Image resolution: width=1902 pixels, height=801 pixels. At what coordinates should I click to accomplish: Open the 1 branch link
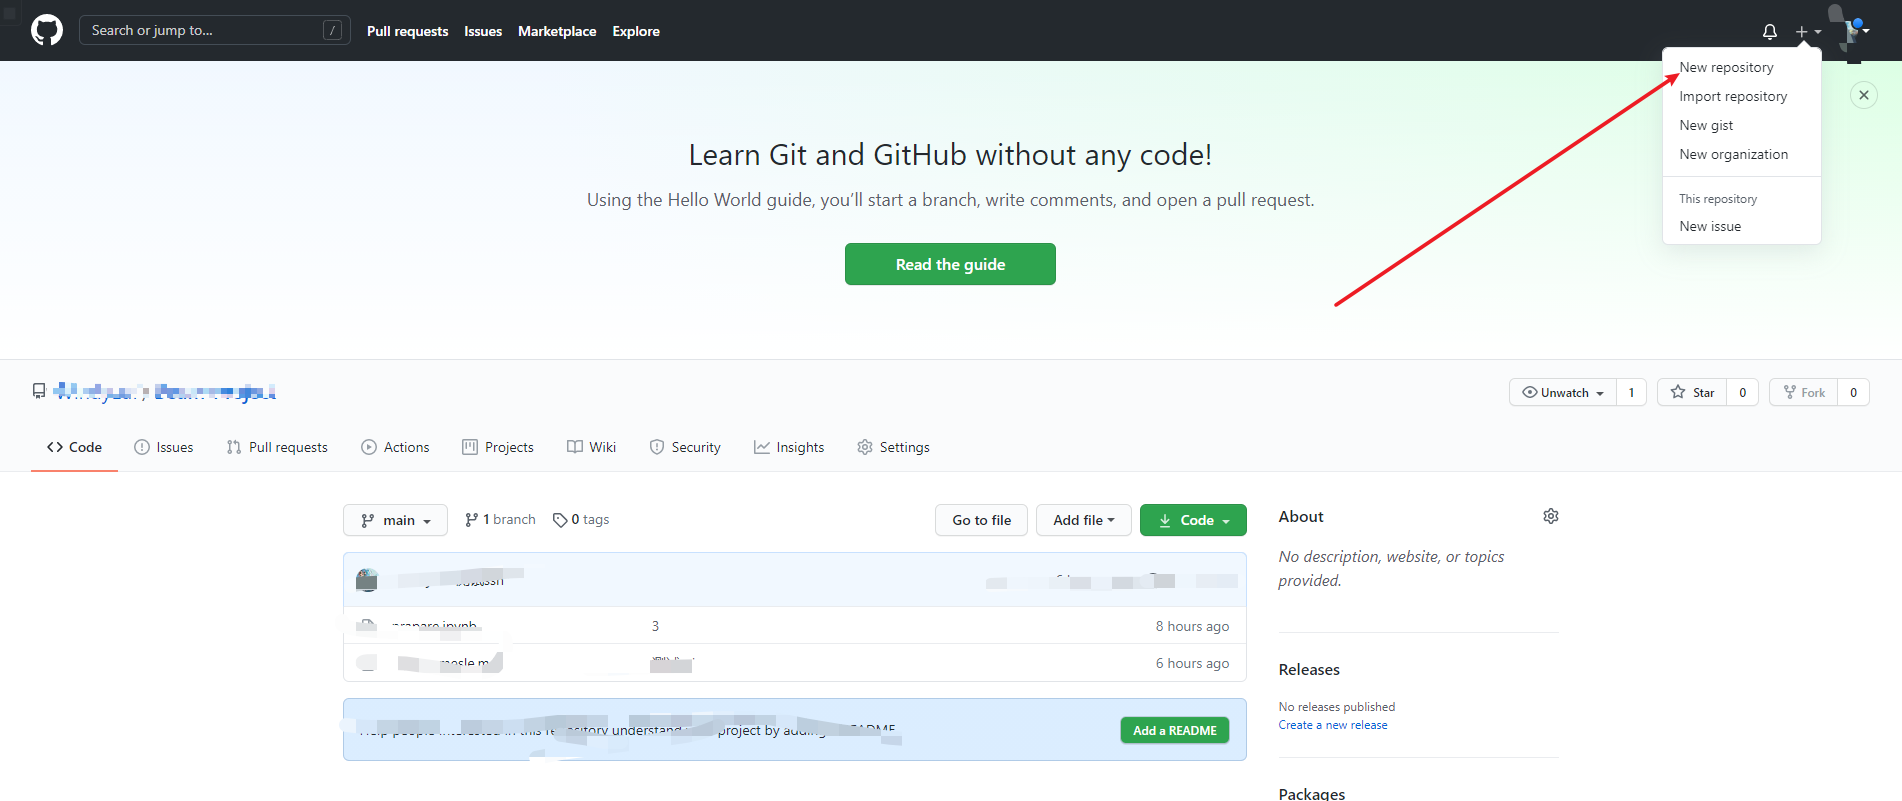tap(500, 519)
